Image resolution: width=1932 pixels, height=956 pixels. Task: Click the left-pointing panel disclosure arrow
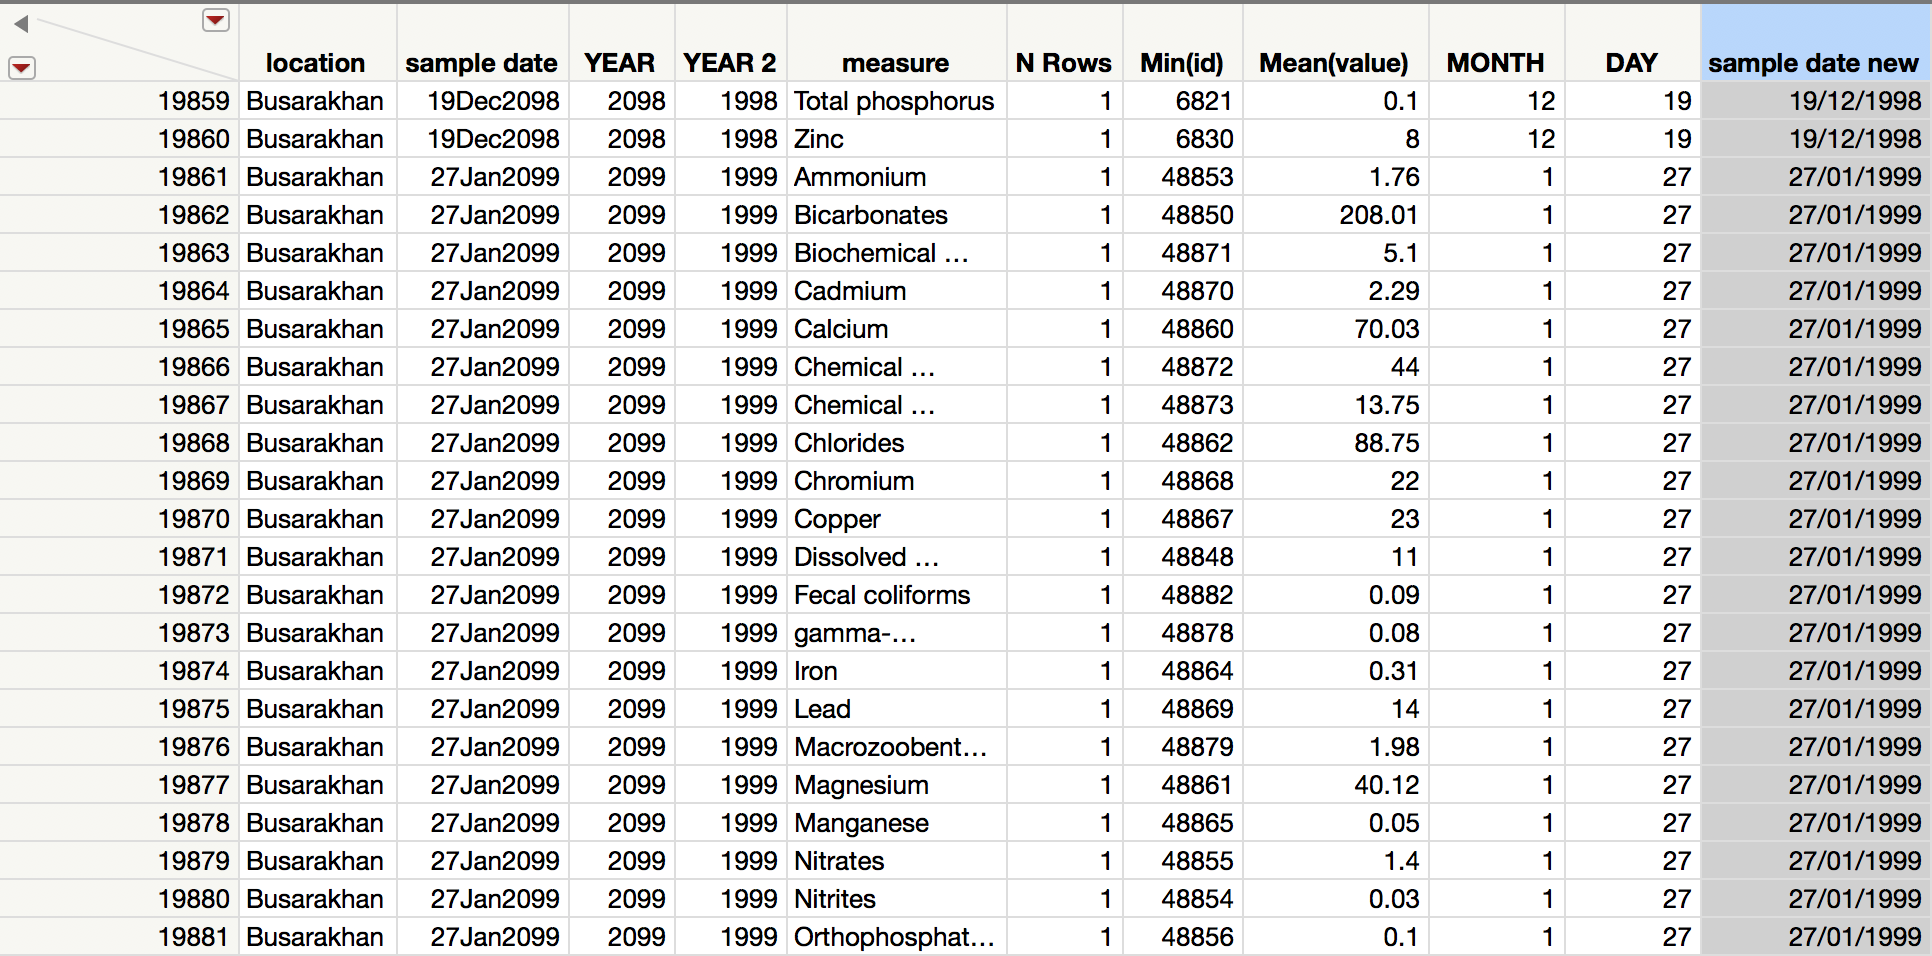click(x=21, y=23)
